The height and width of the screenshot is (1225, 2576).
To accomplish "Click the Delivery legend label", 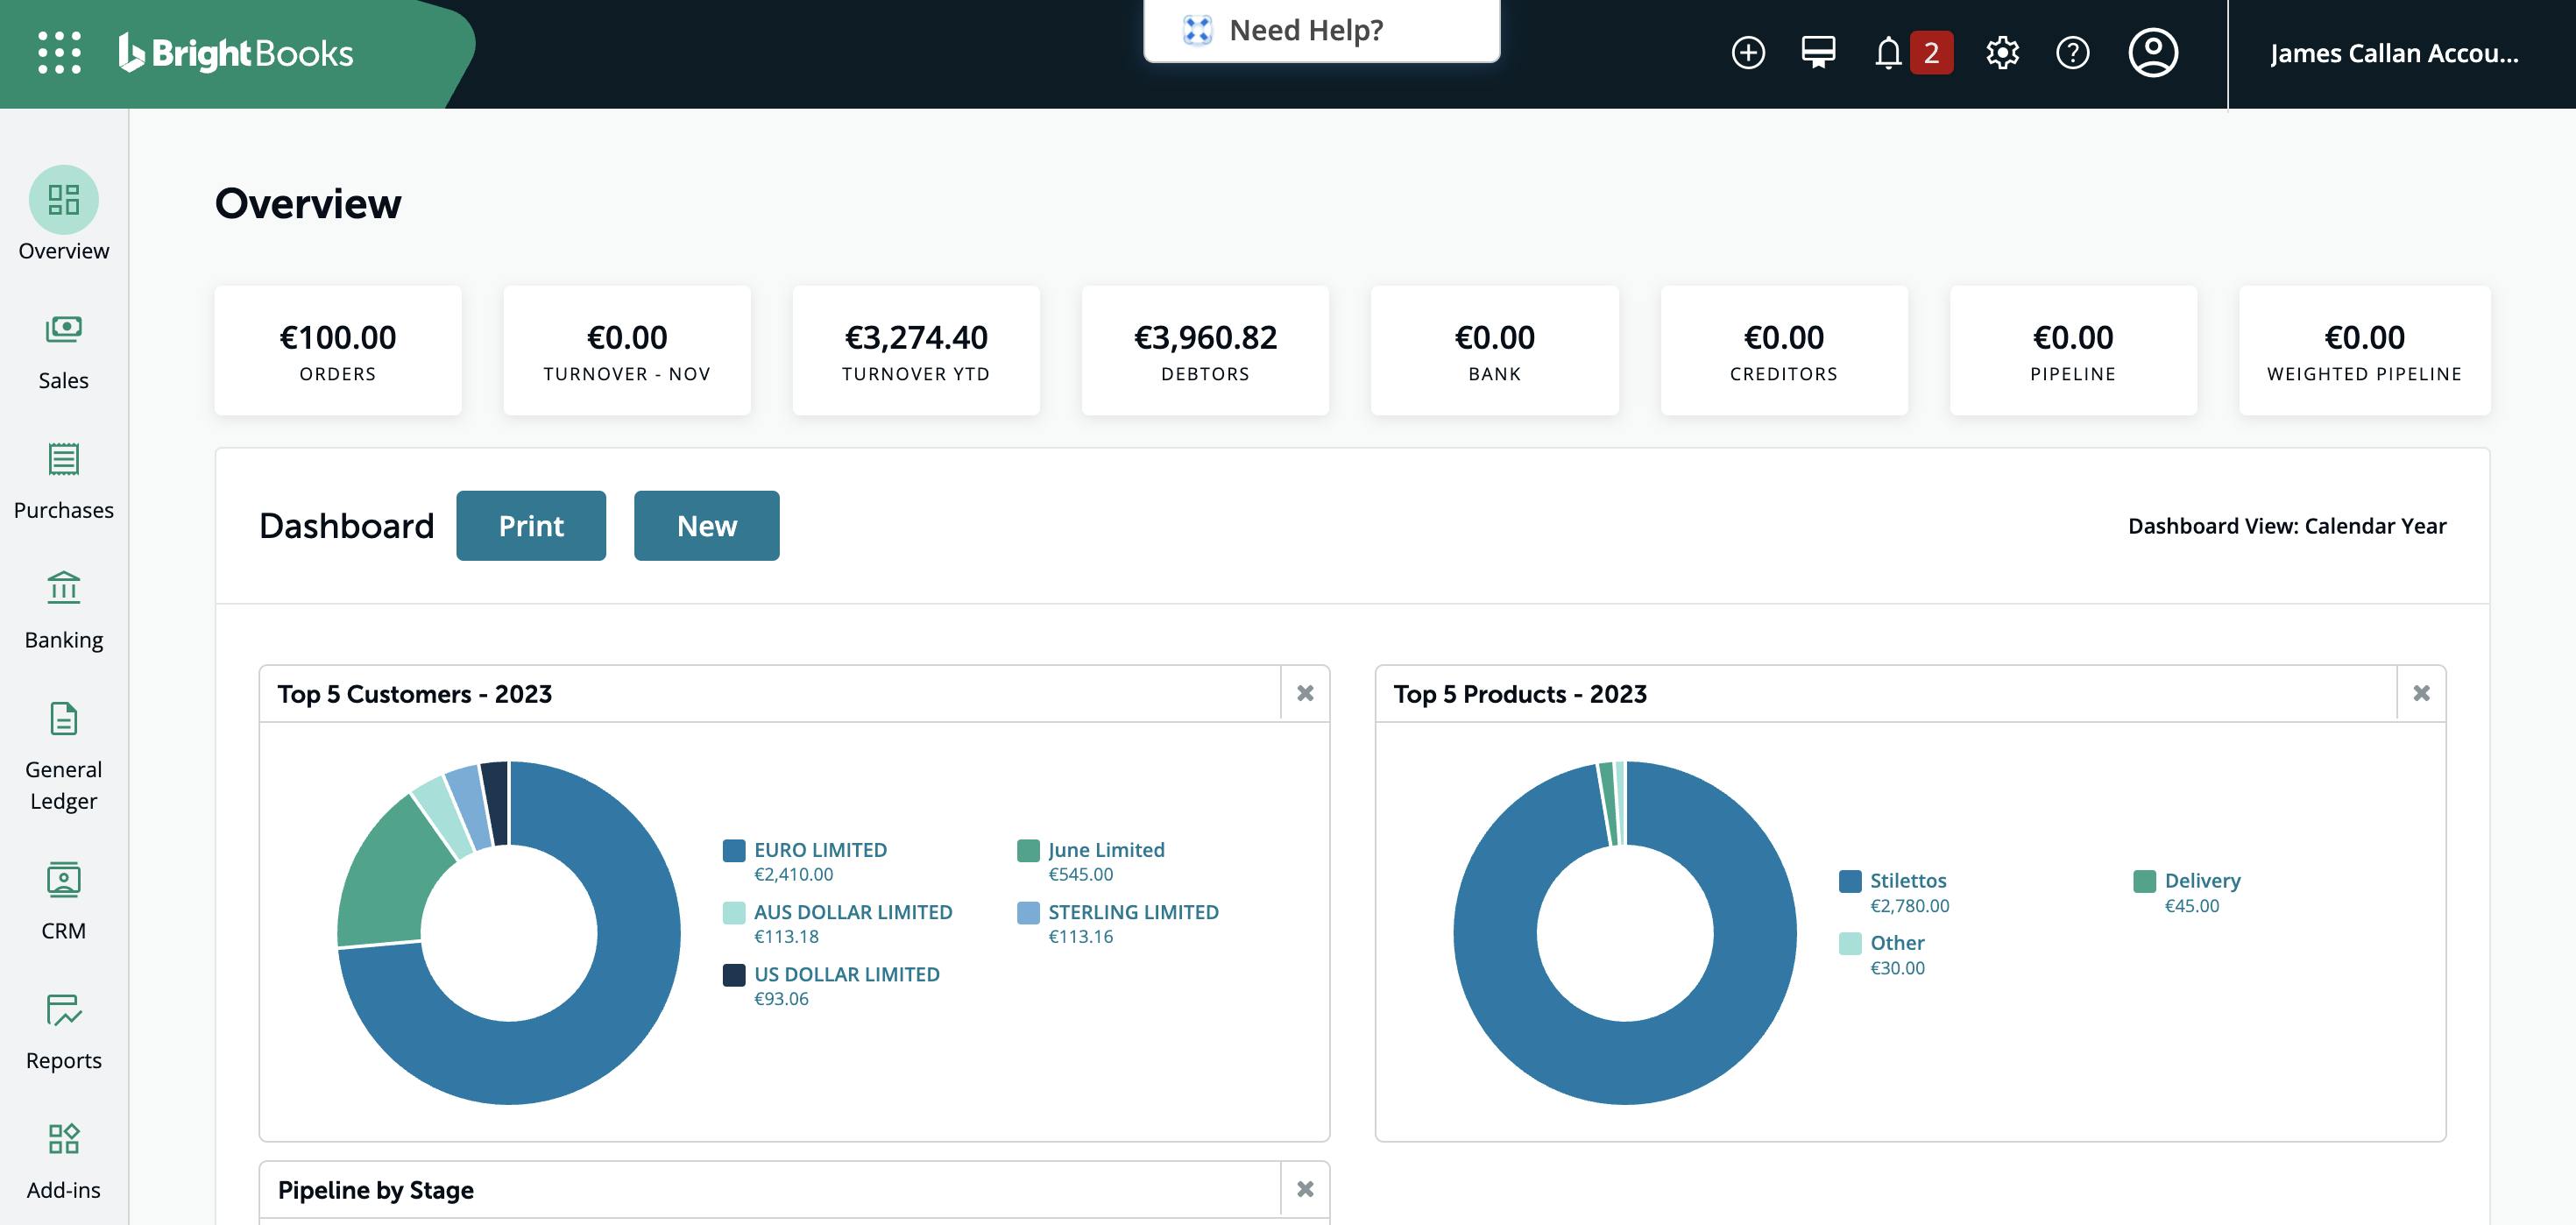I will coord(2202,881).
